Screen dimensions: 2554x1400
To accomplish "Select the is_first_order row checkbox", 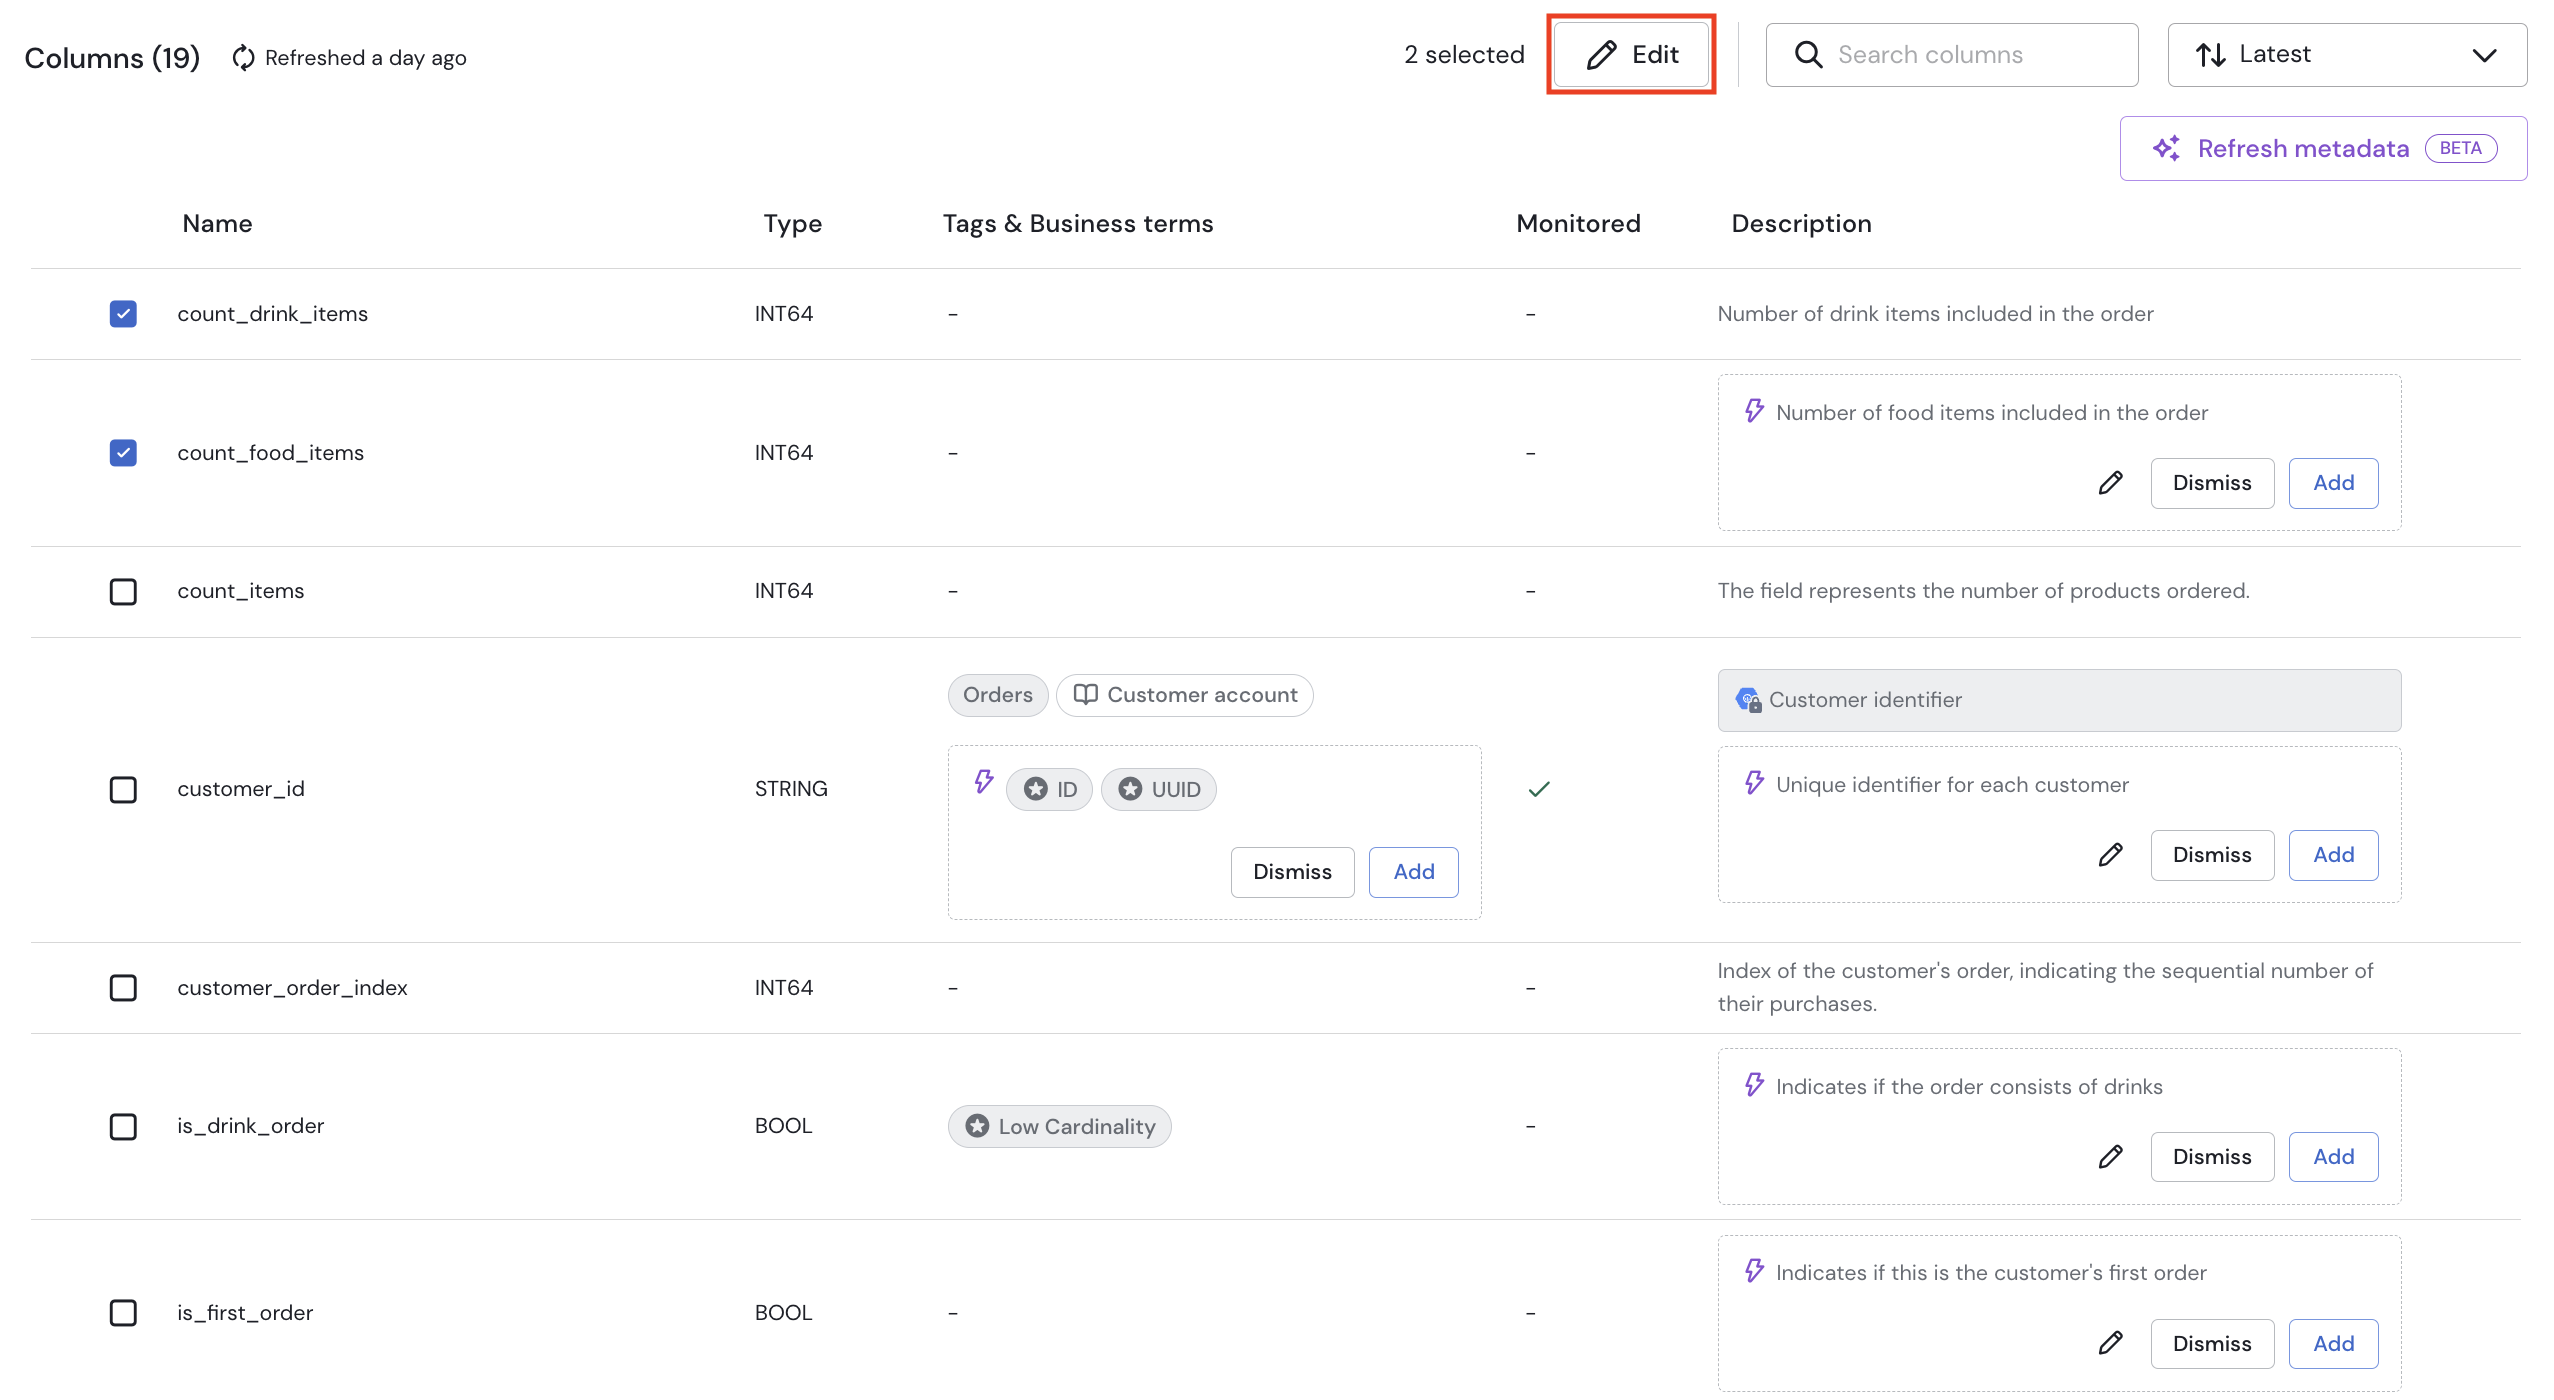I will 123,1313.
